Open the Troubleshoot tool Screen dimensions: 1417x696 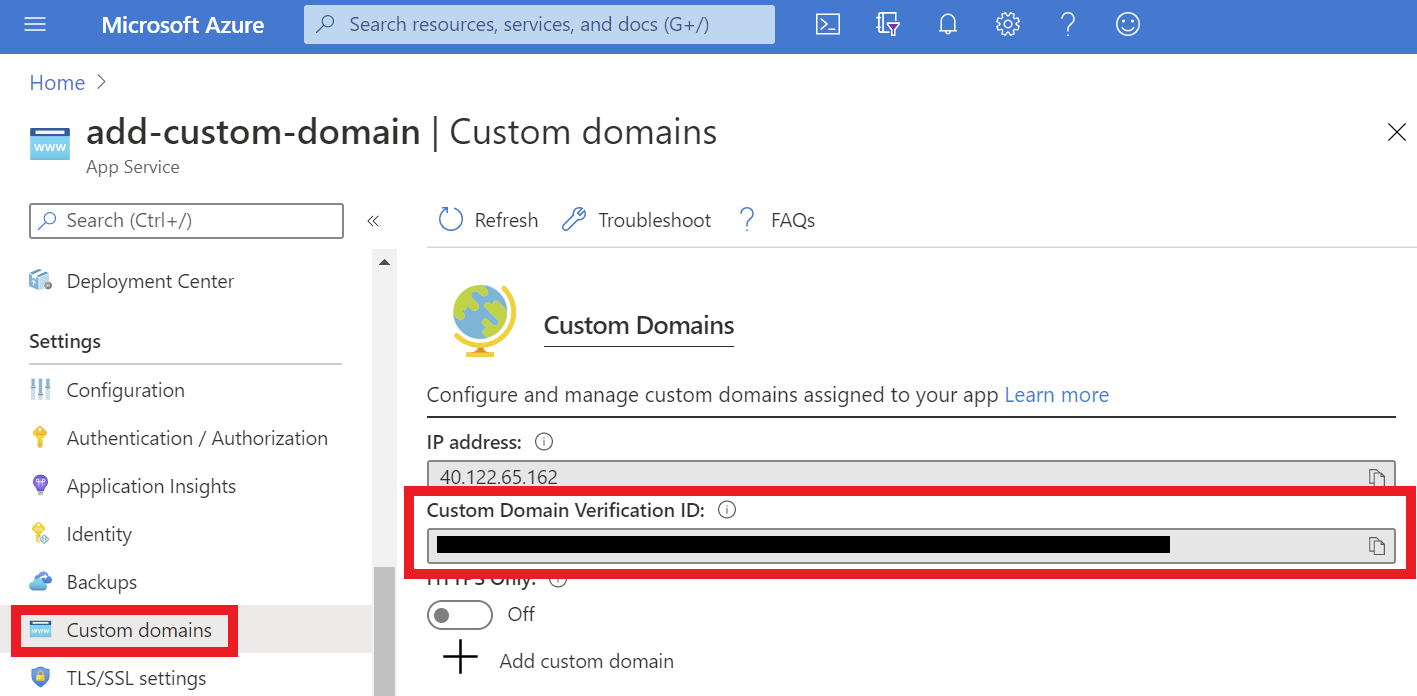pos(636,219)
